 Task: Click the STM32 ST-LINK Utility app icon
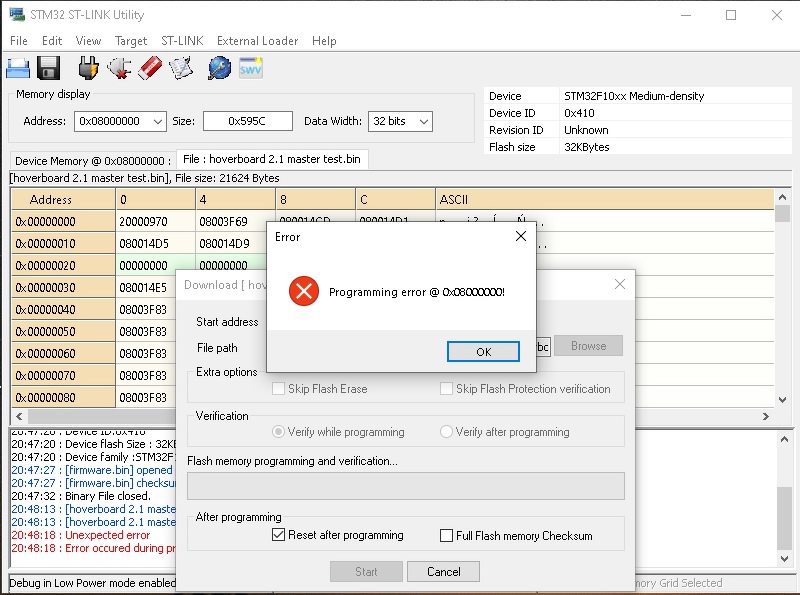tap(17, 14)
